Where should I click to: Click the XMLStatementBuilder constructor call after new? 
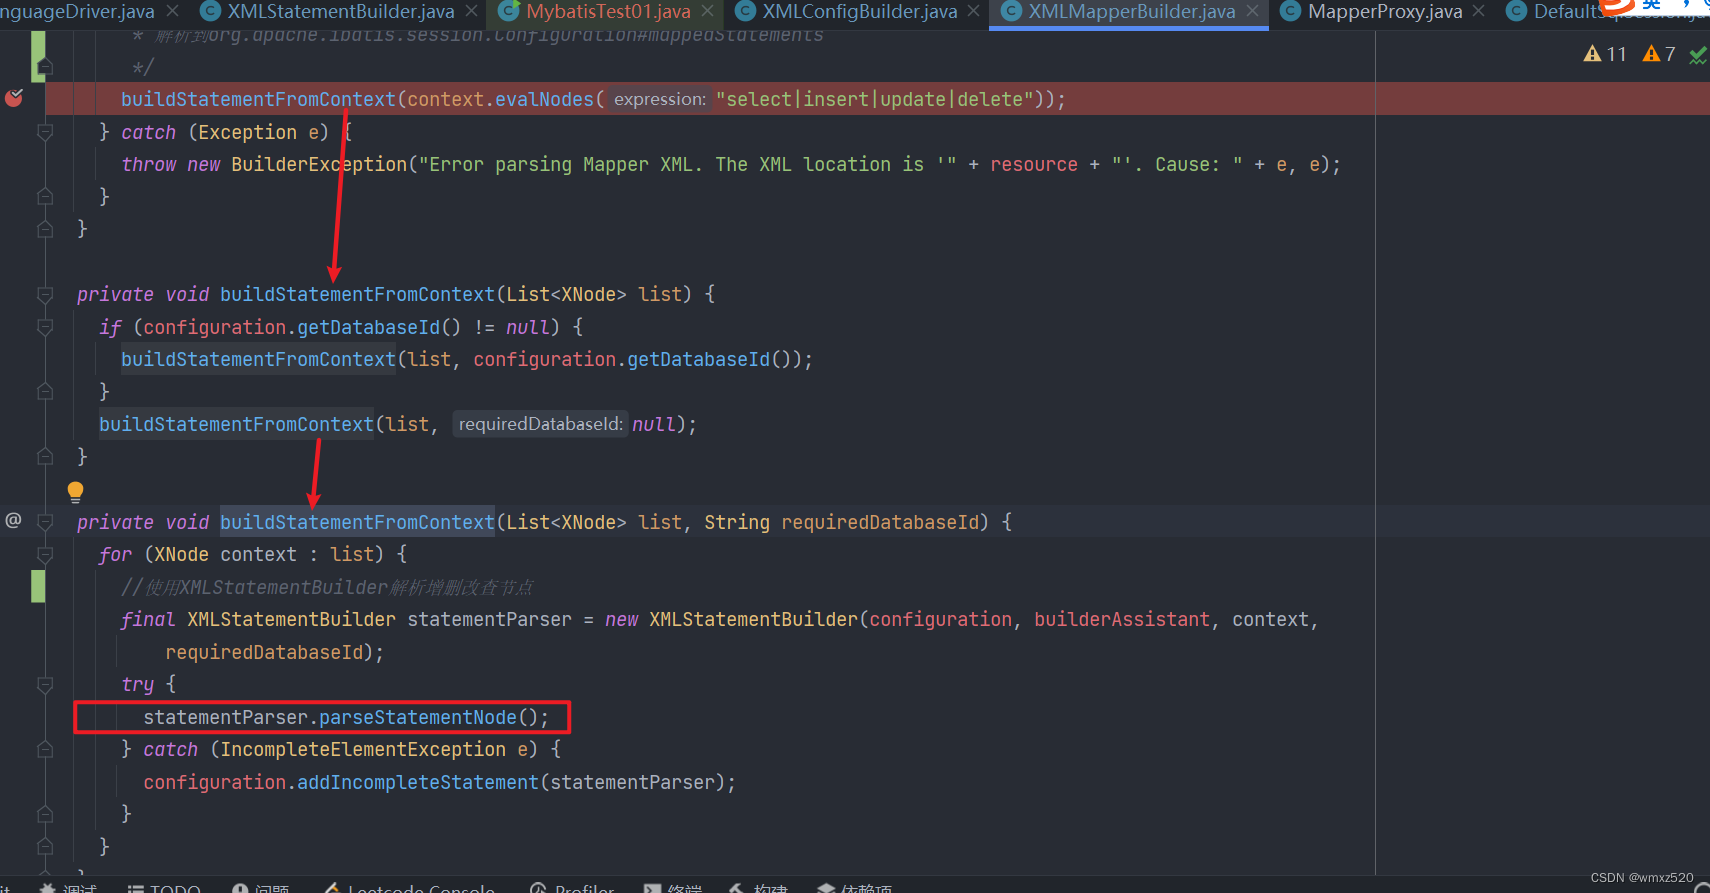[754, 619]
